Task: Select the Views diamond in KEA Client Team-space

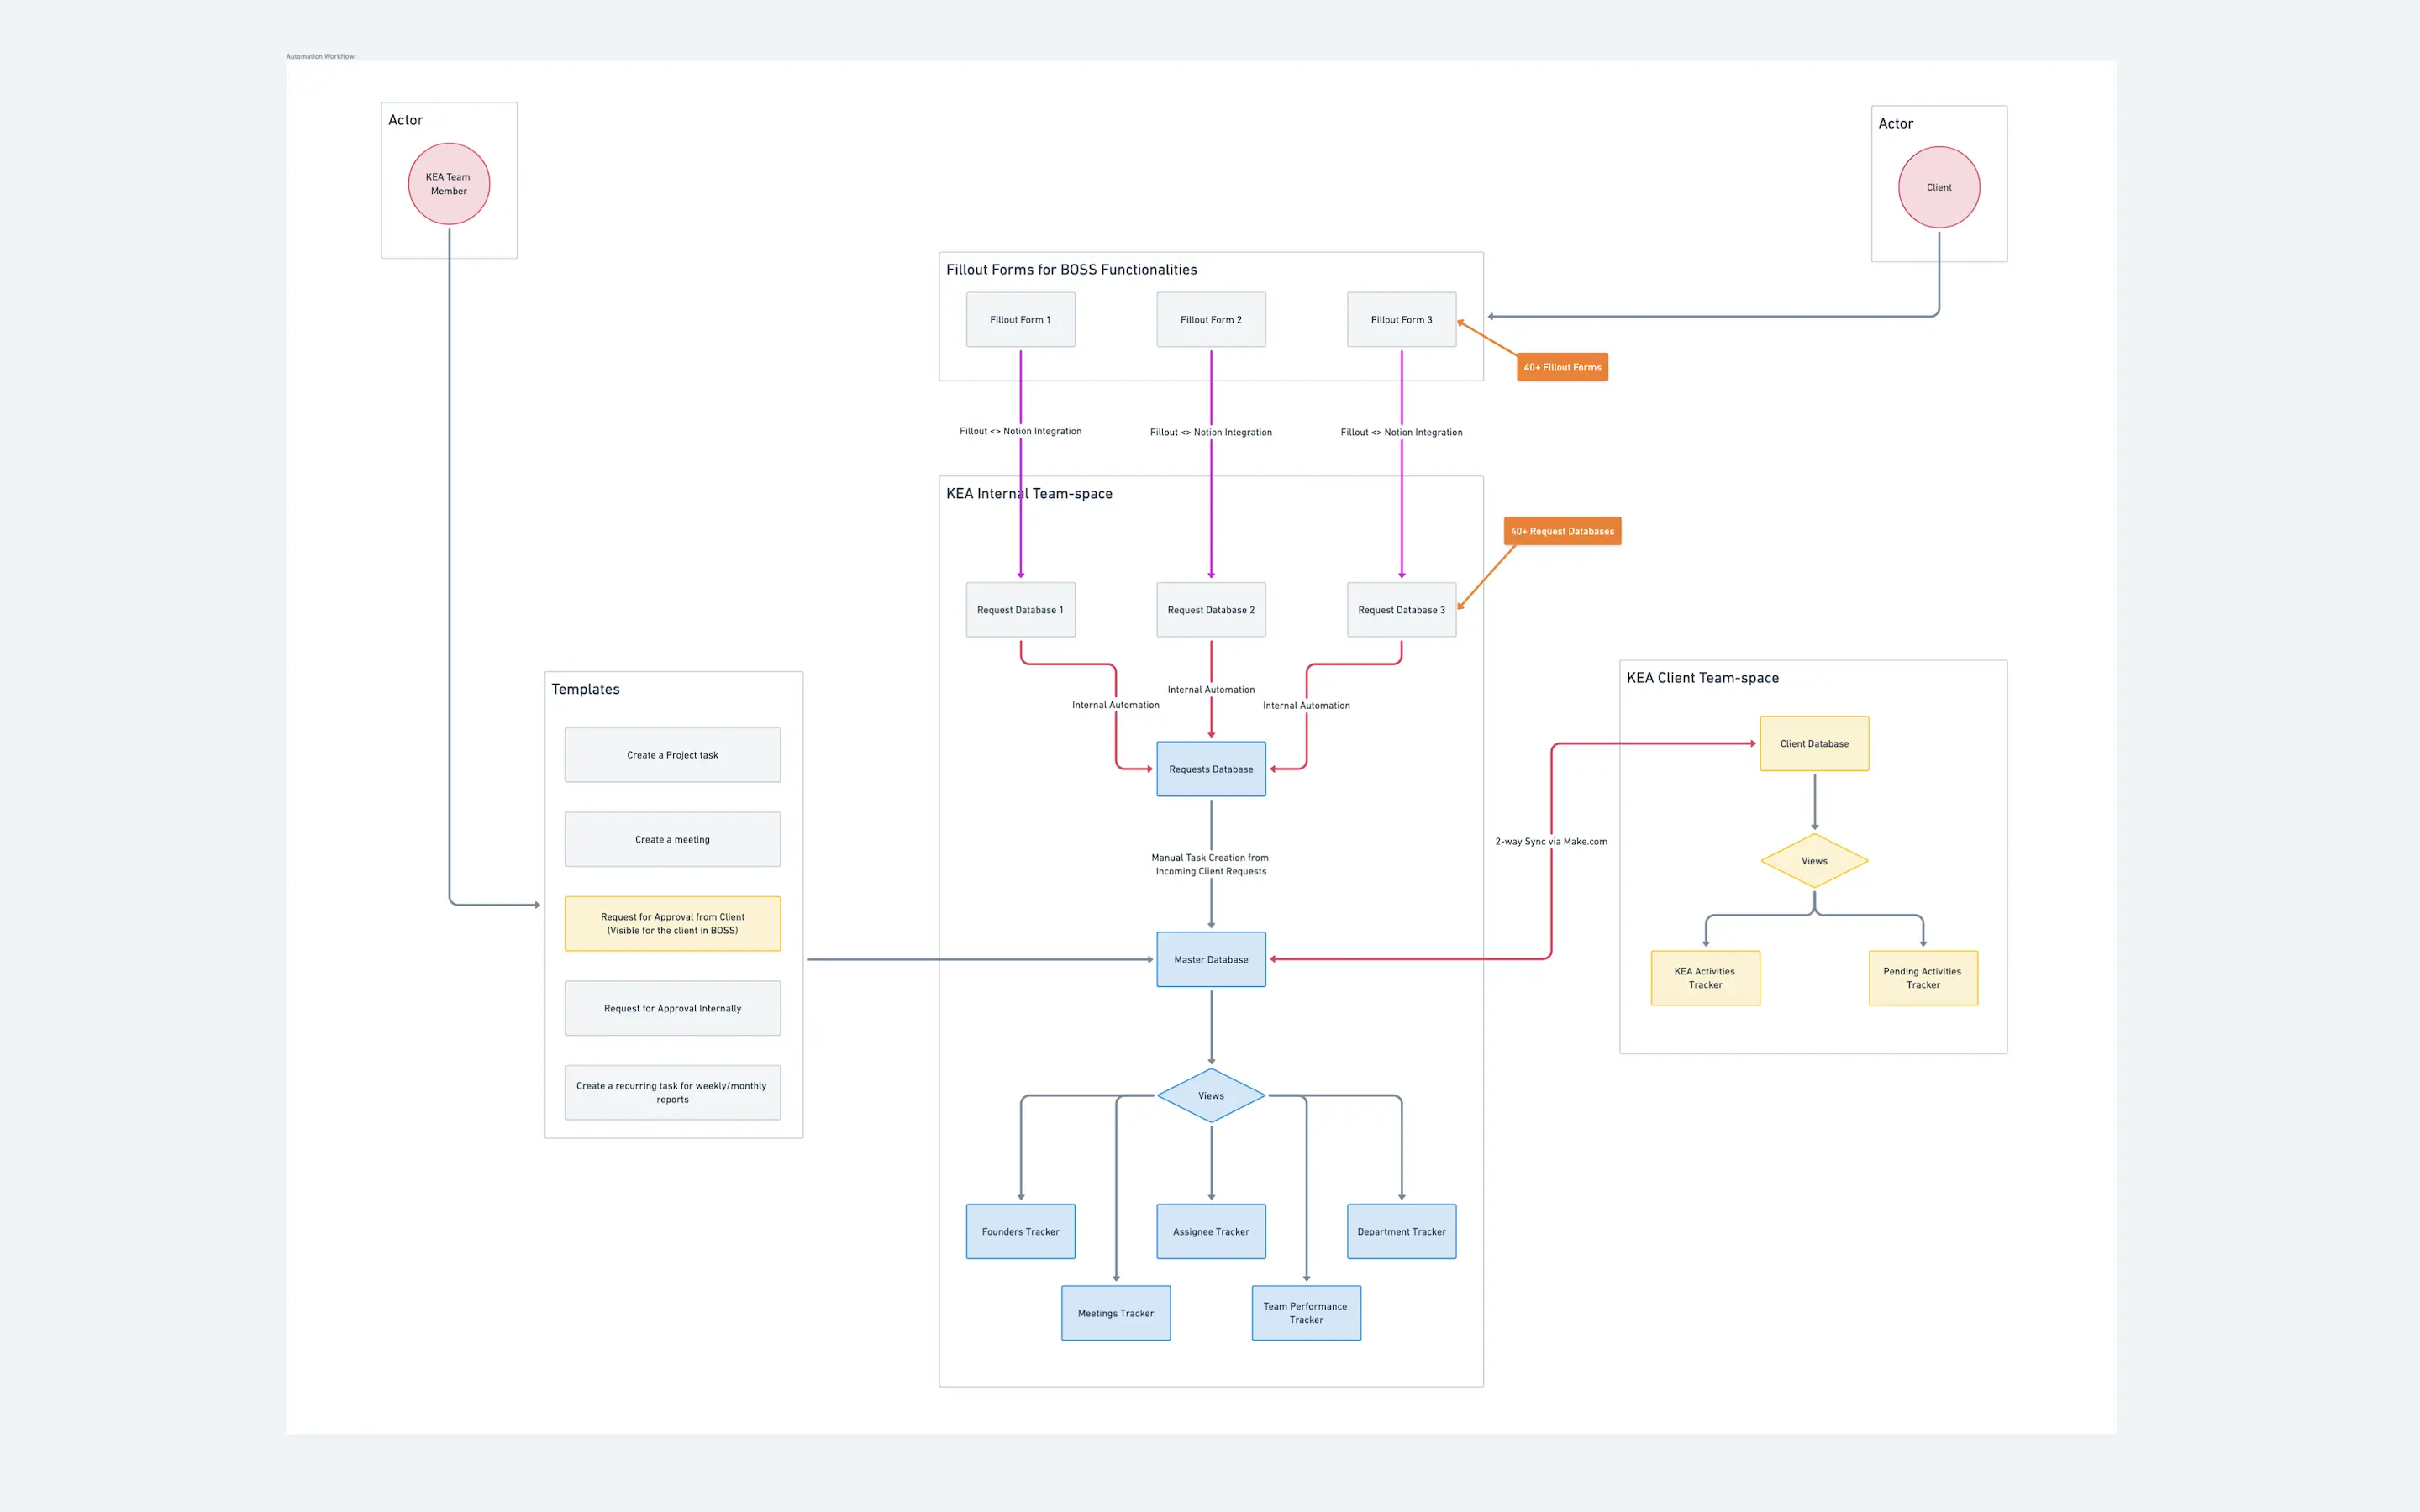Action: (1814, 860)
